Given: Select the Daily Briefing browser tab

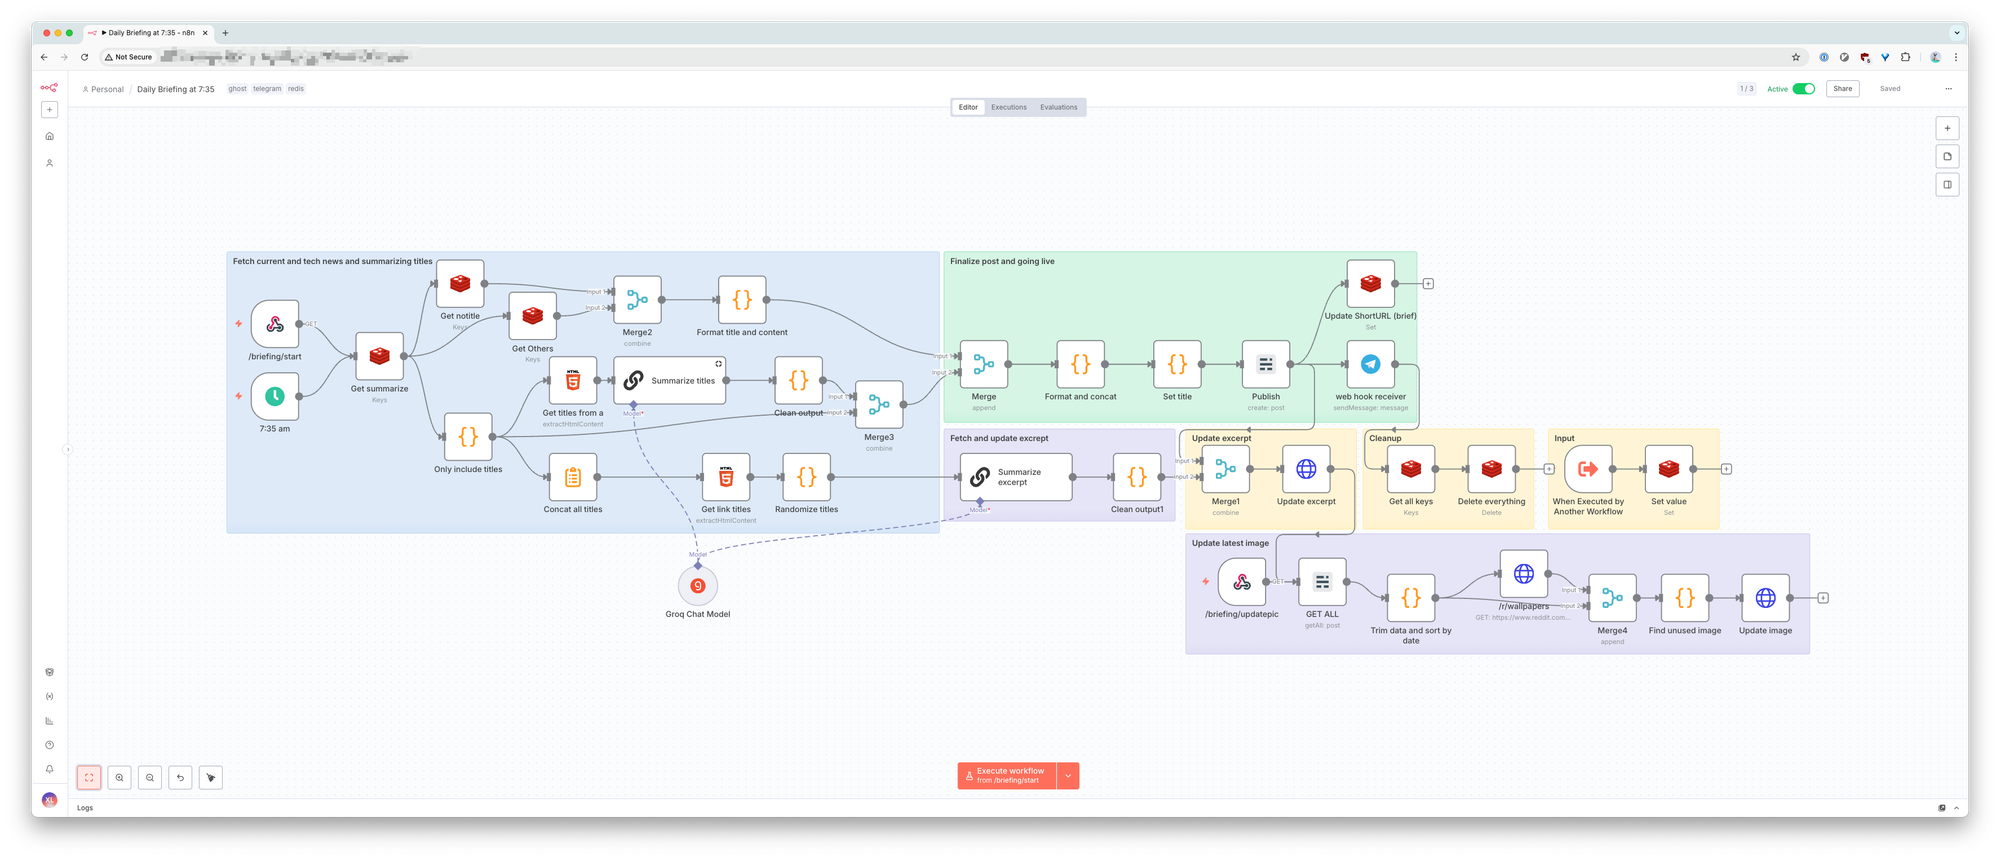Looking at the screenshot, I should pos(148,33).
